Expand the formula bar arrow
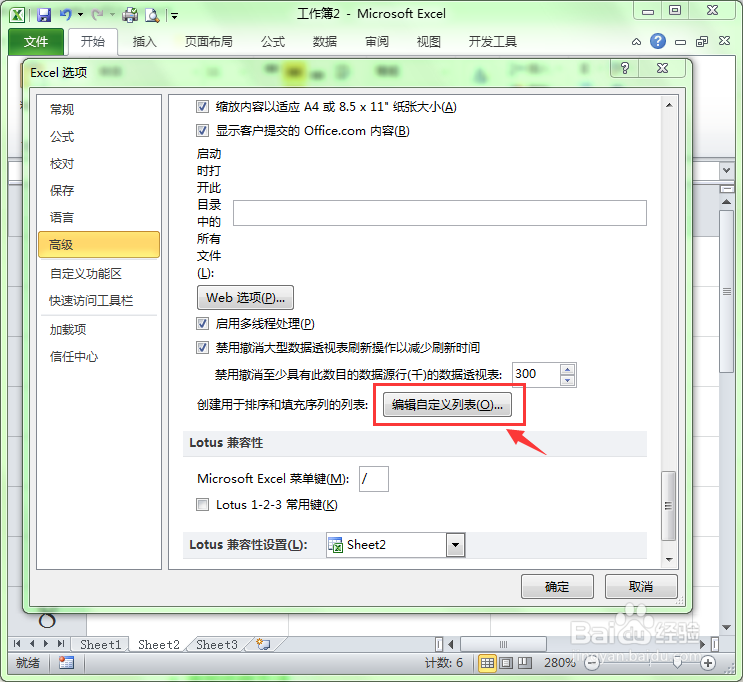The width and height of the screenshot is (743, 682). tap(726, 170)
